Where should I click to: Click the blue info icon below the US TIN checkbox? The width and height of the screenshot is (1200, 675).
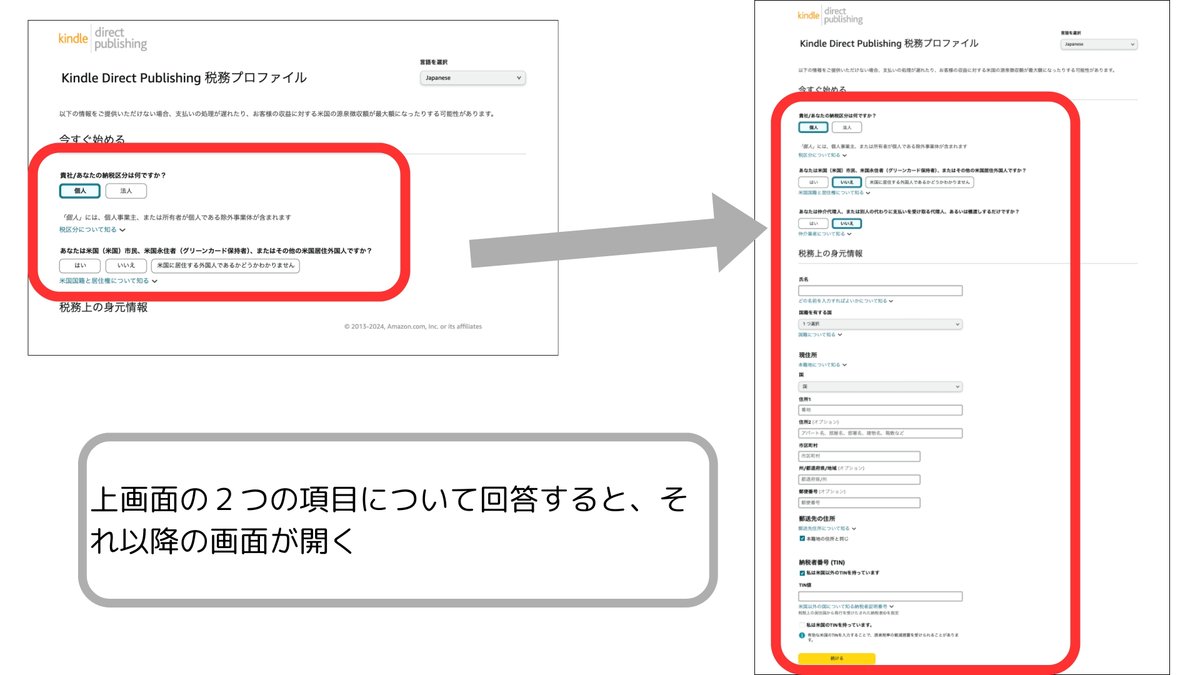pos(802,635)
